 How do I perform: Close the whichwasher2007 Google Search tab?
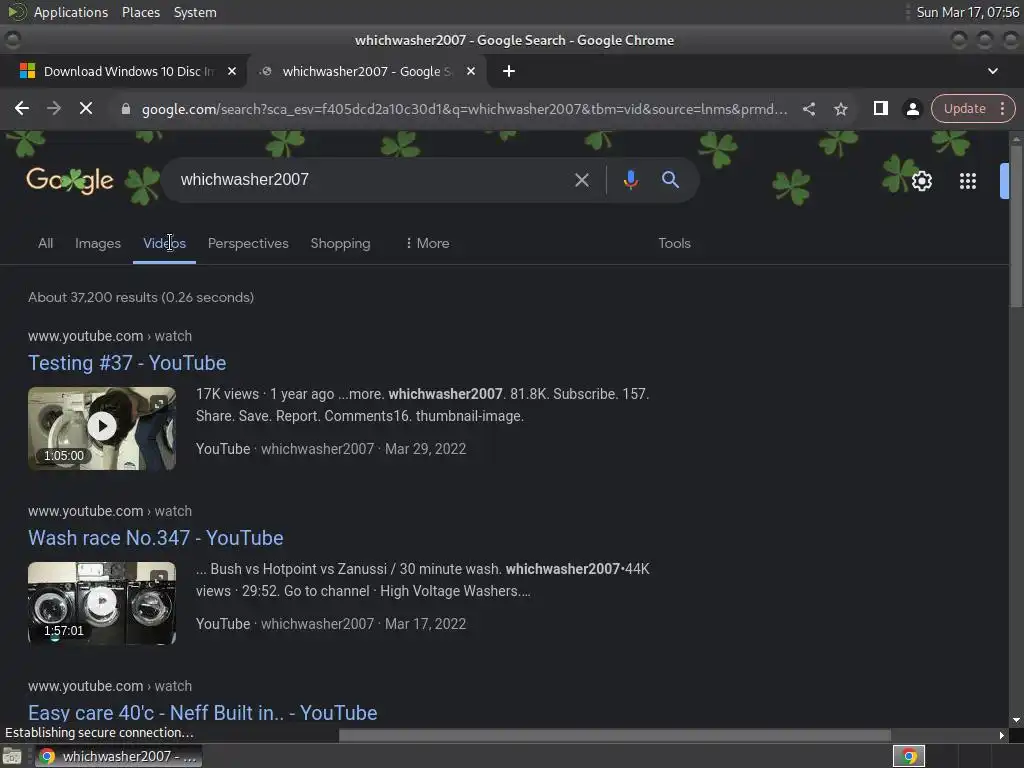[471, 71]
